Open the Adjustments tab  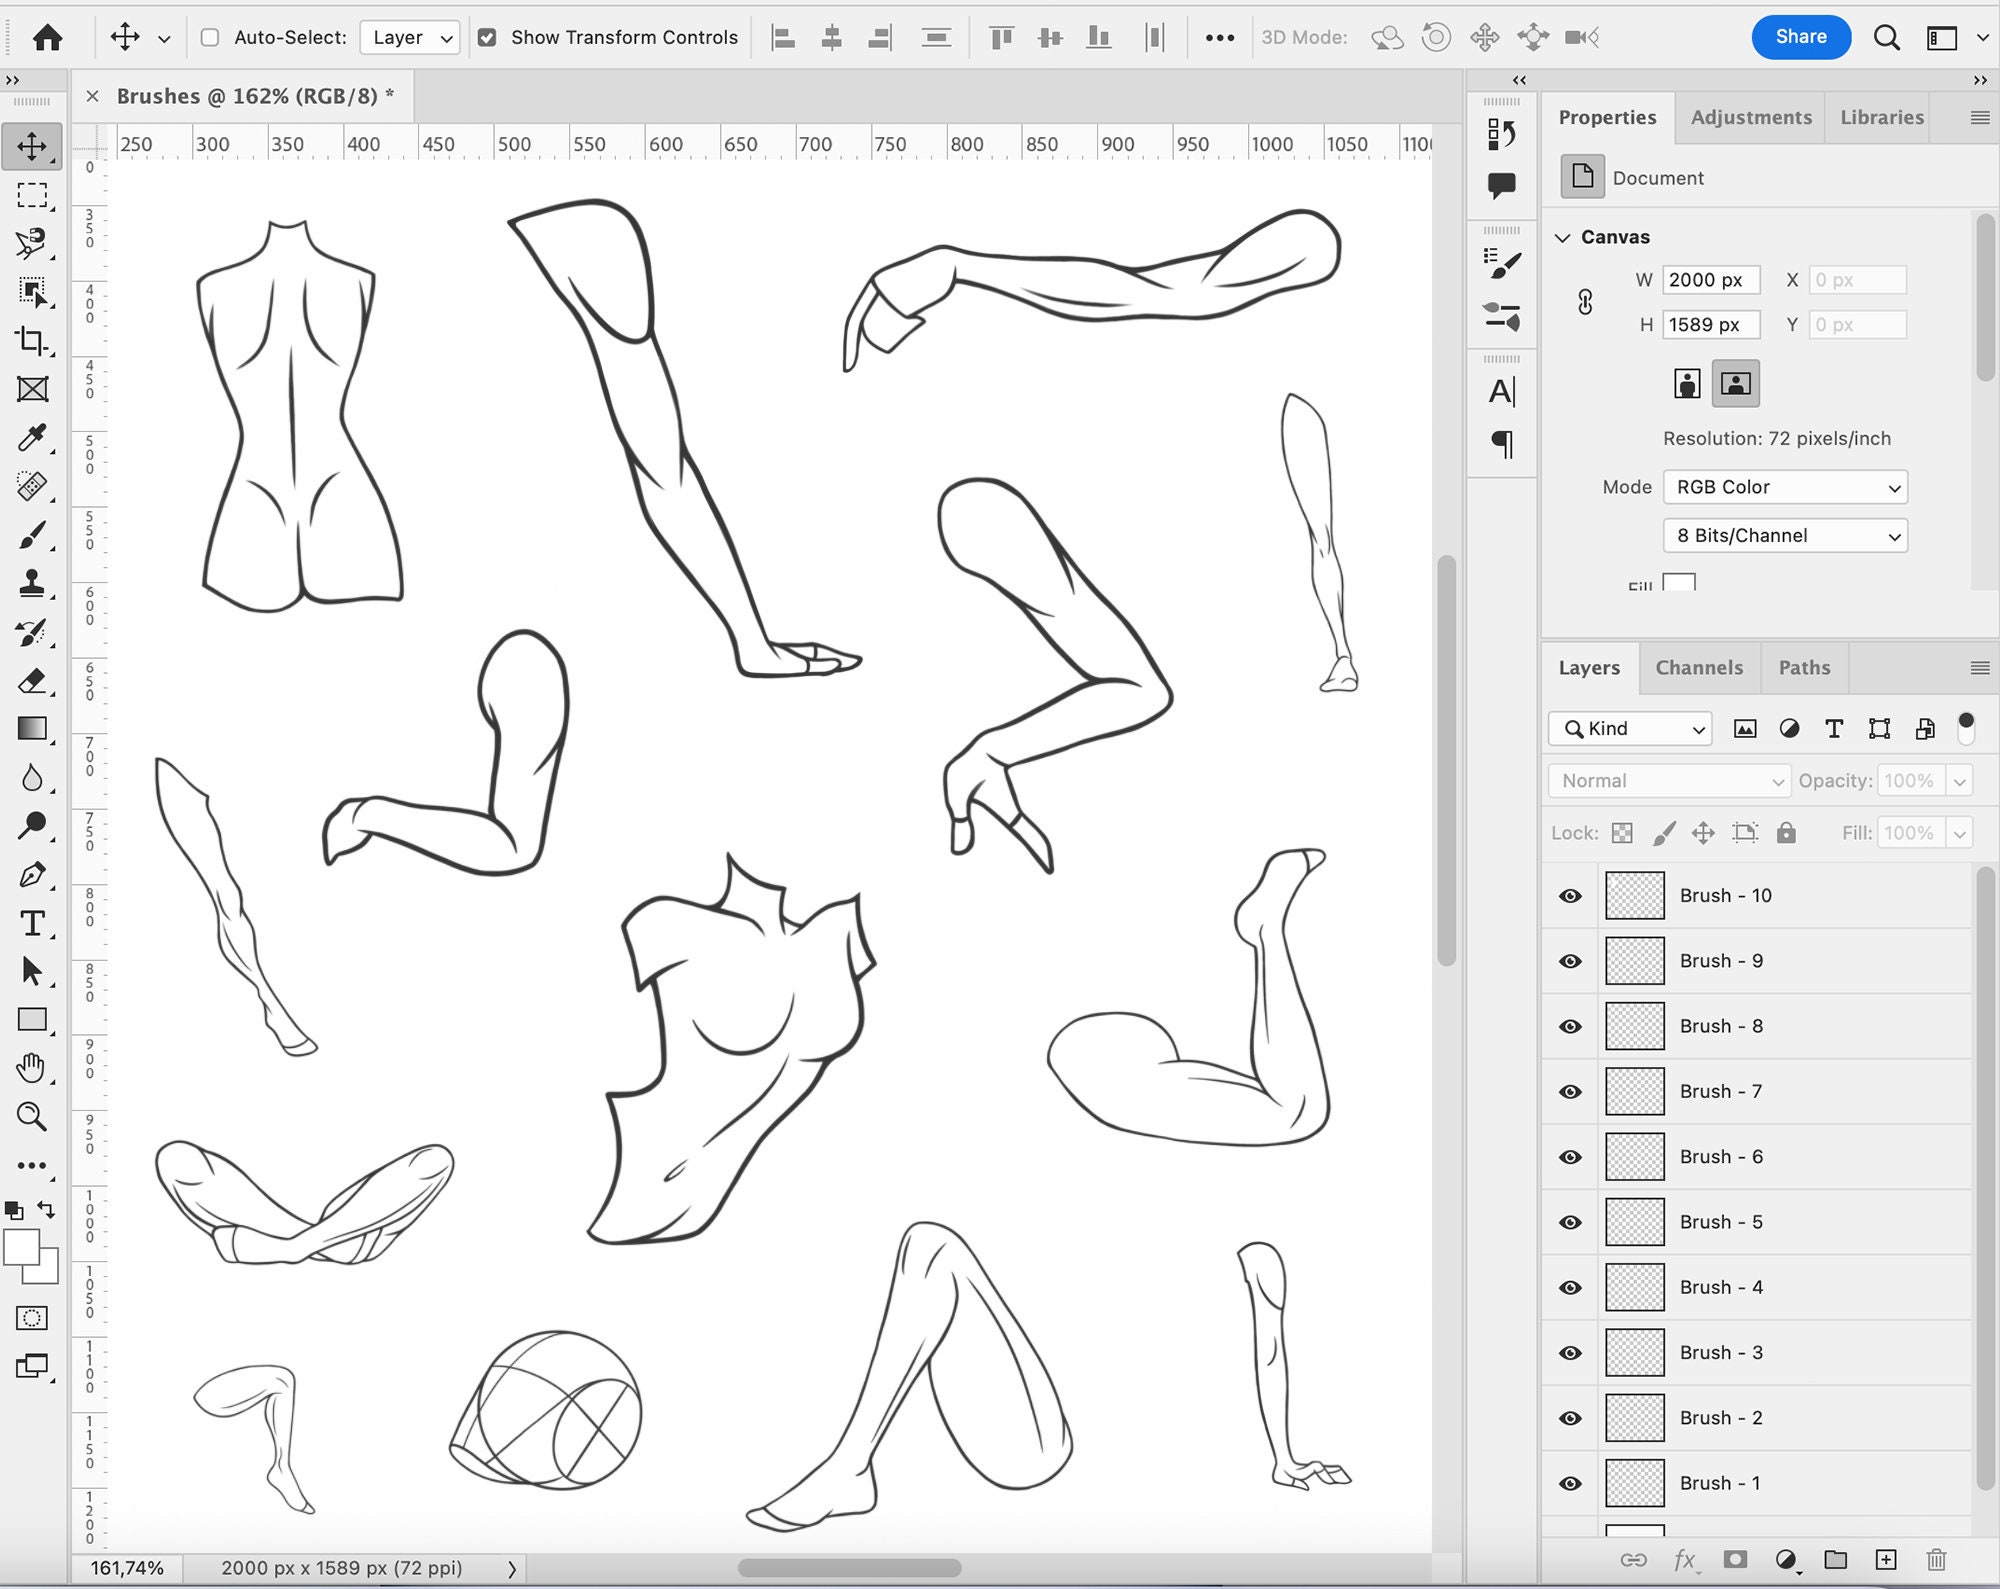[x=1750, y=117]
